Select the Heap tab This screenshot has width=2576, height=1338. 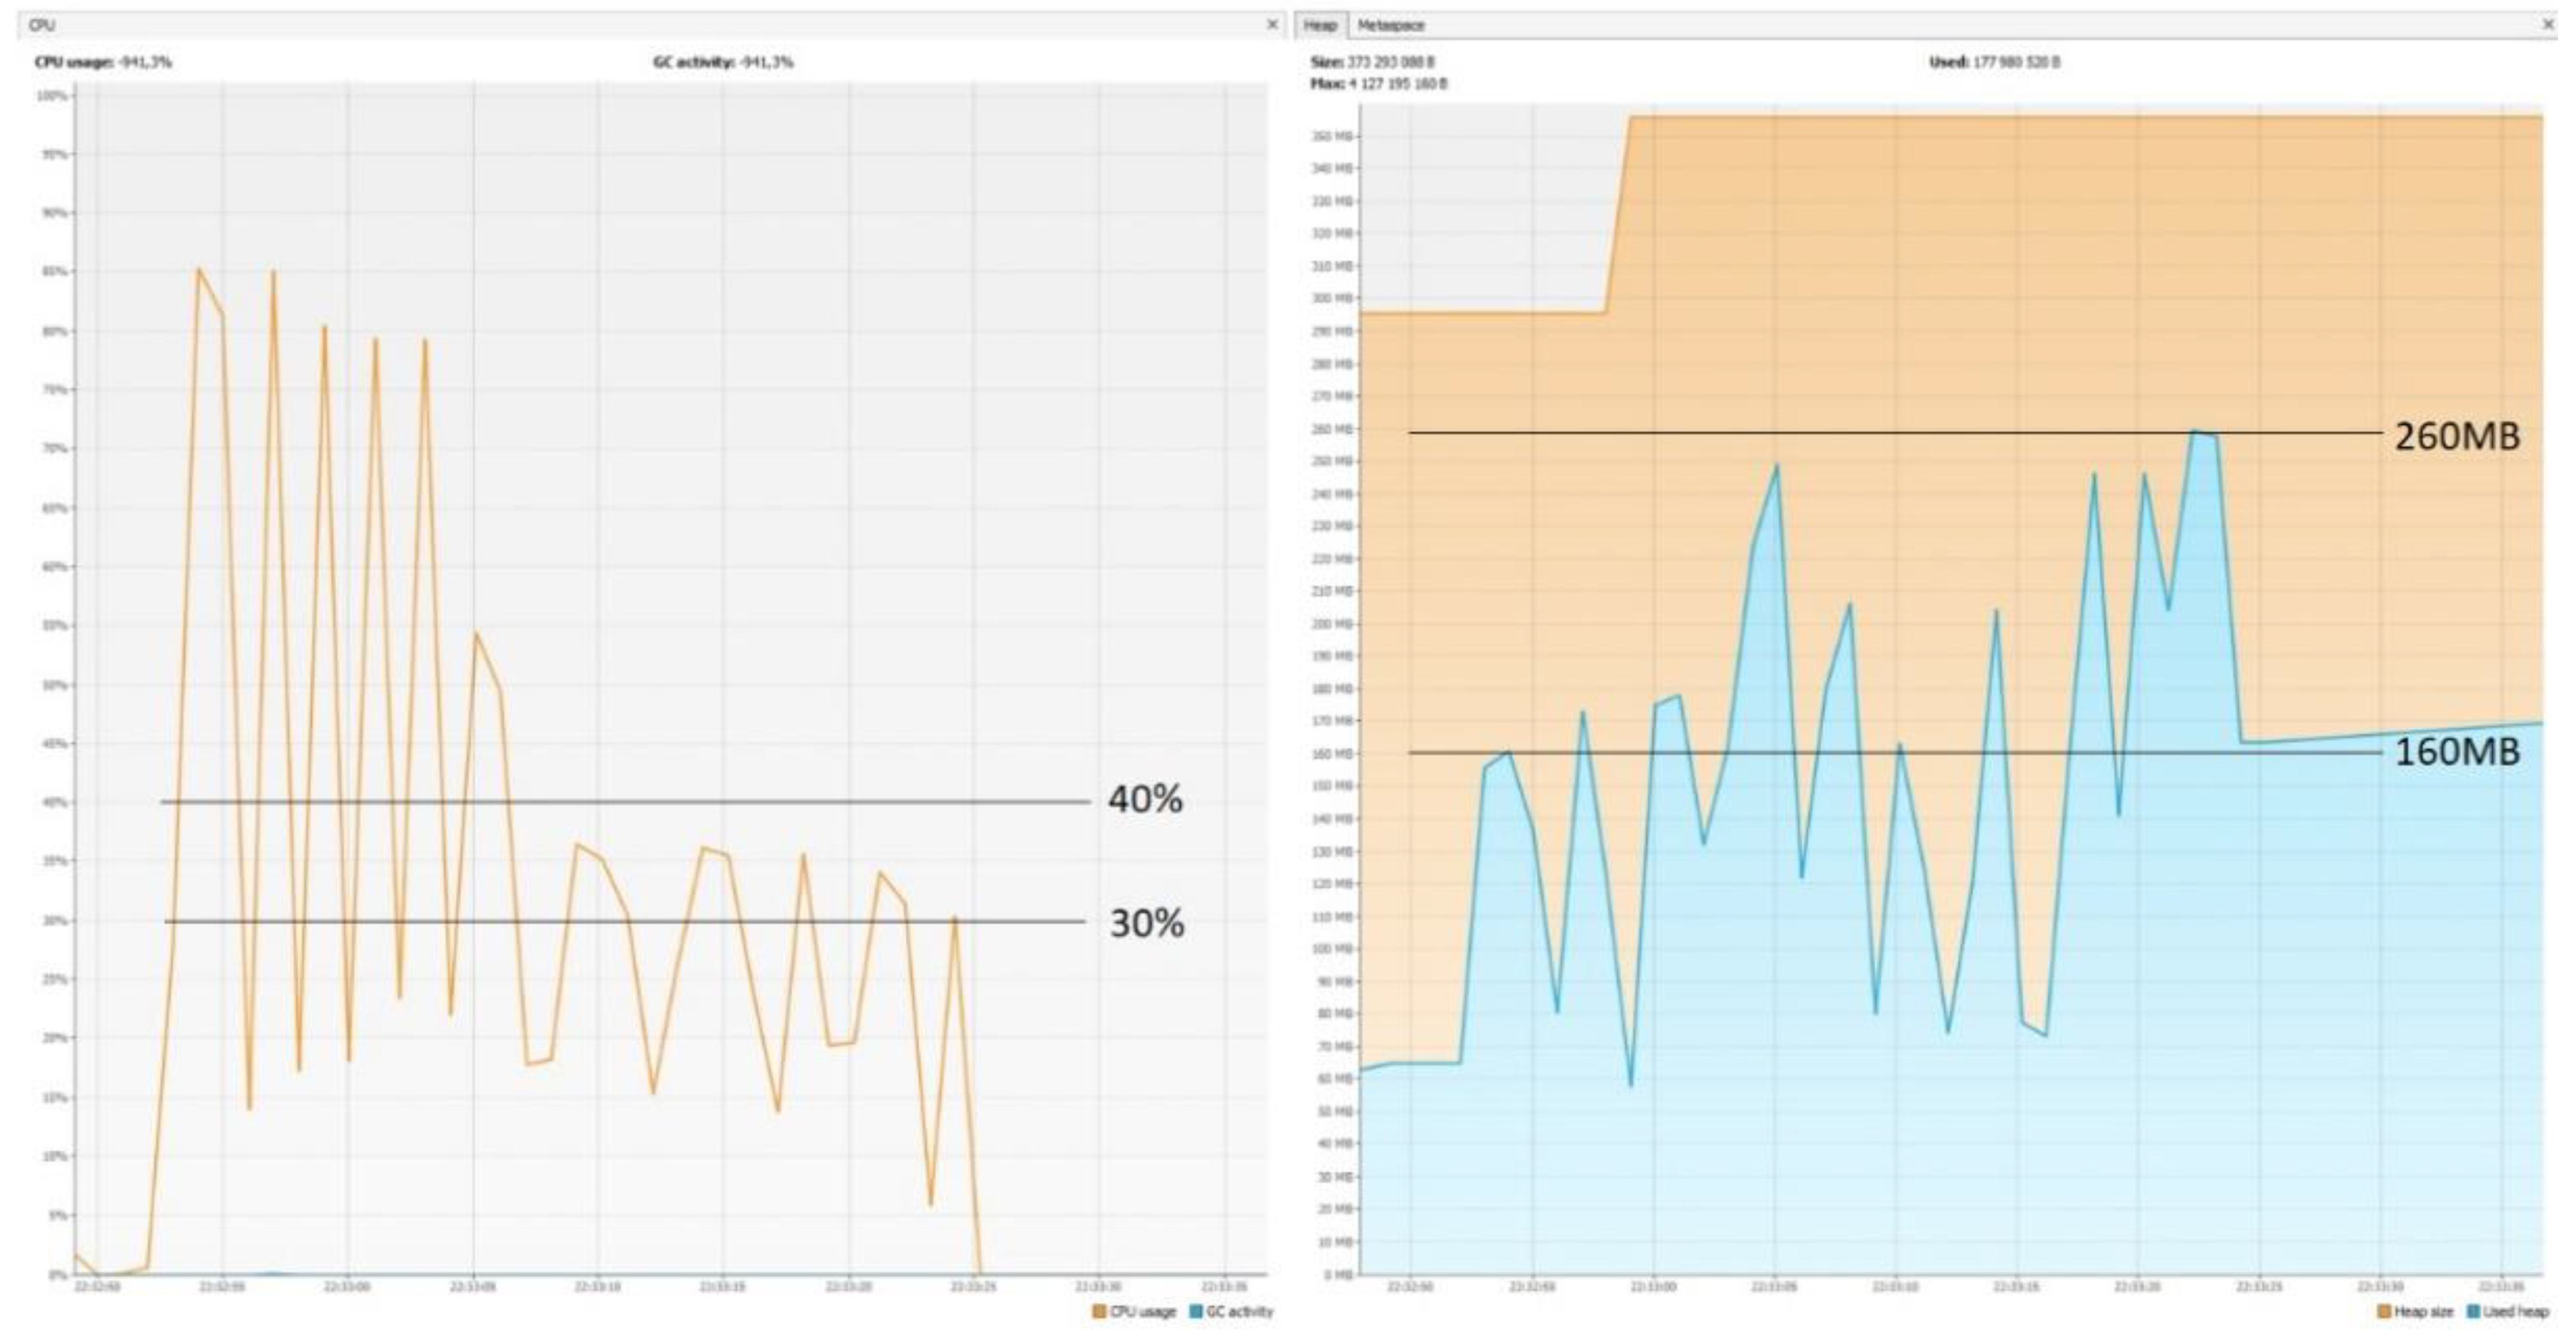click(x=1320, y=25)
